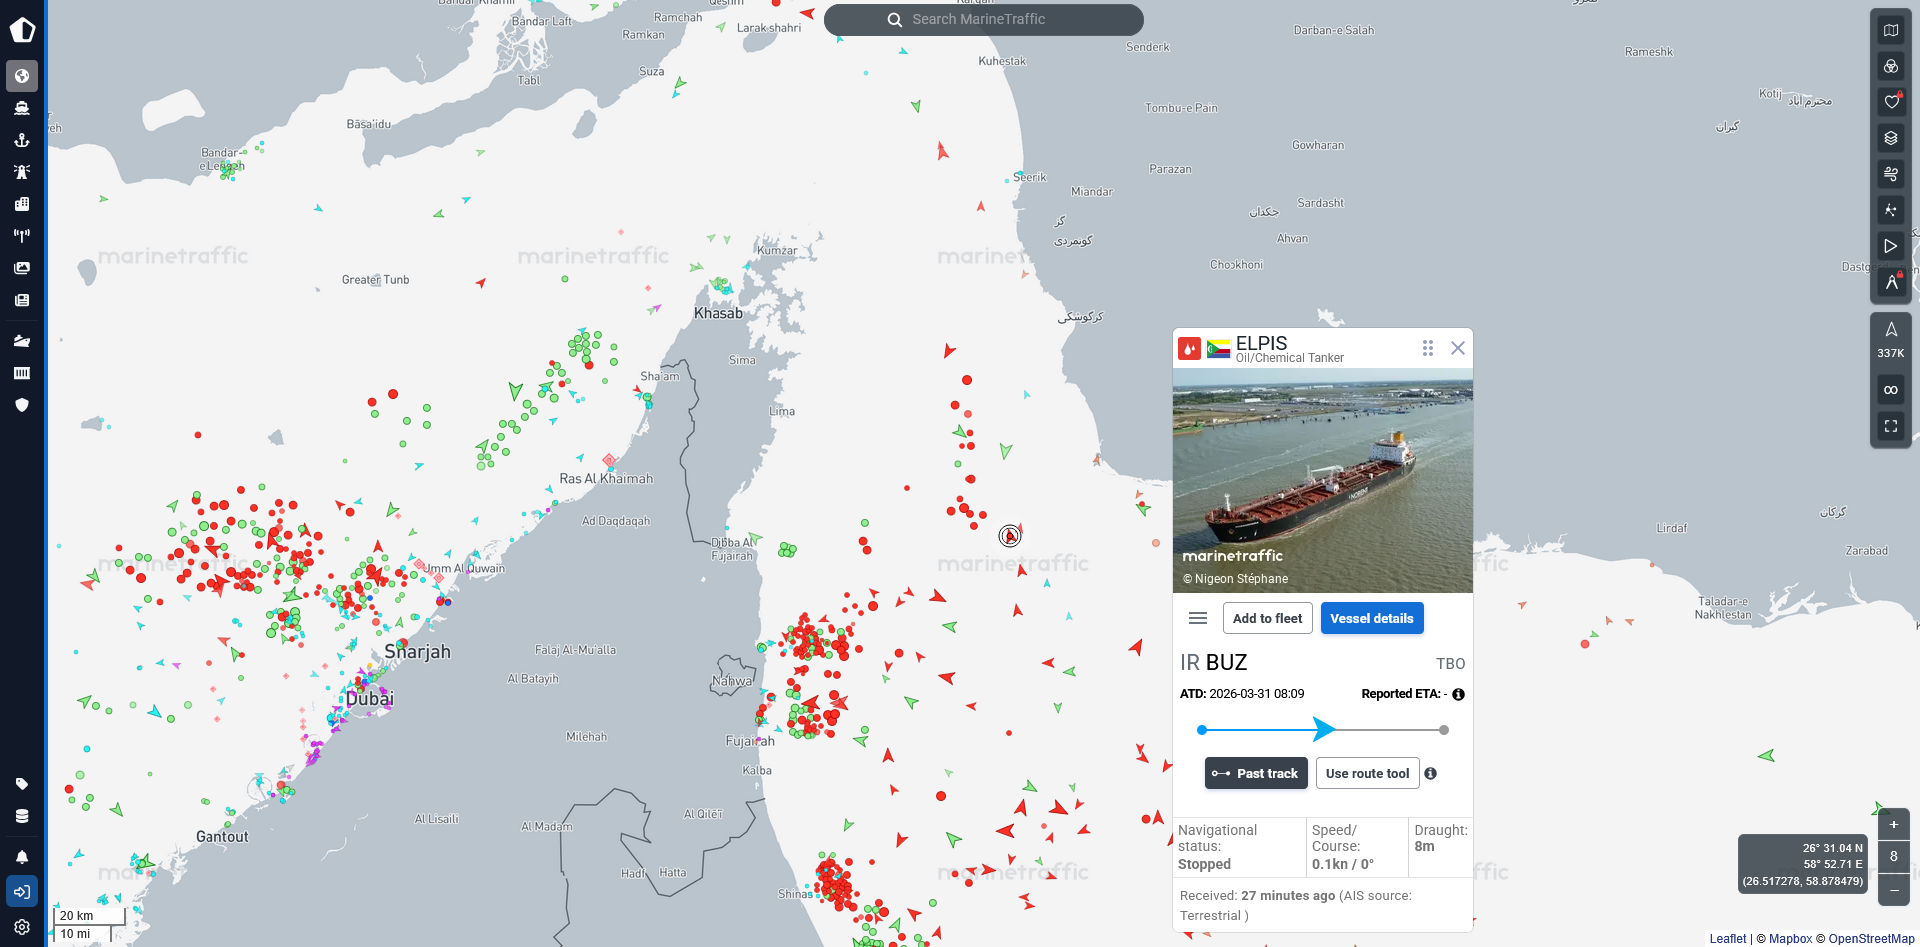
Task: Click the selected ELPIS vessel marker on map
Action: pyautogui.click(x=1010, y=536)
